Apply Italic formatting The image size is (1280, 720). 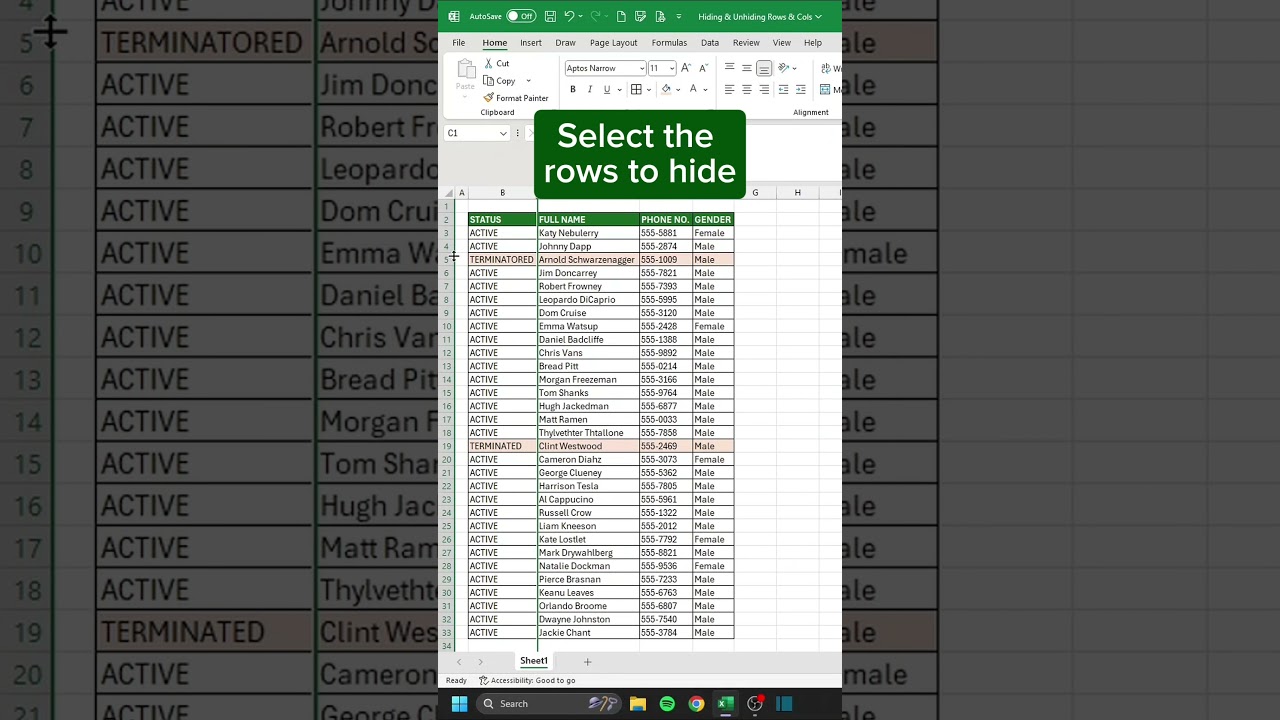tap(589, 89)
